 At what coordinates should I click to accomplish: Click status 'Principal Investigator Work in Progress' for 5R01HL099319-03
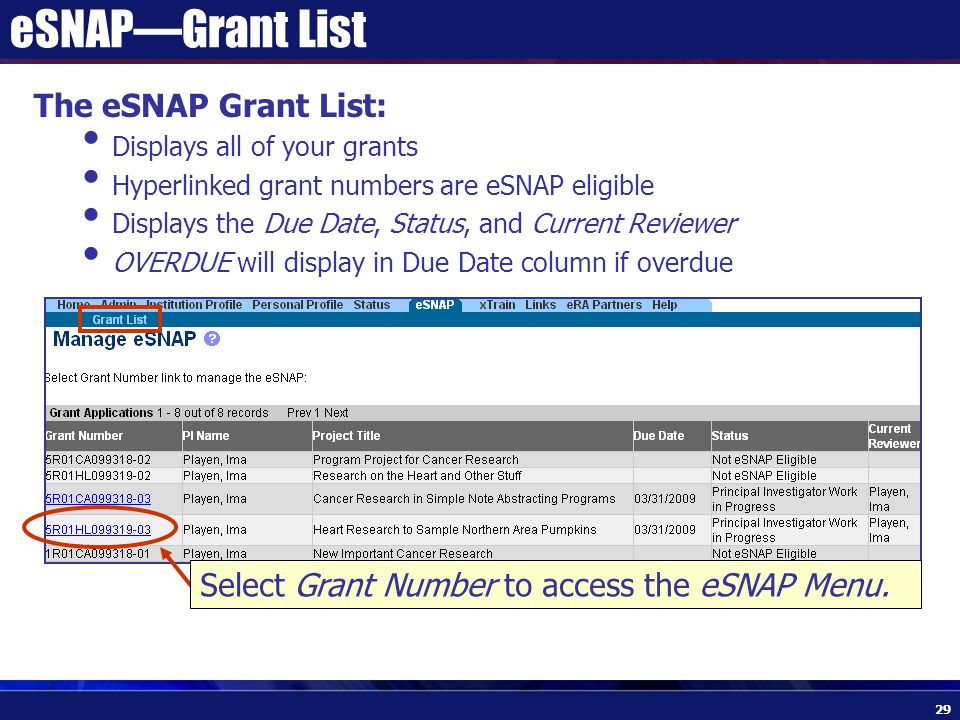point(784,530)
